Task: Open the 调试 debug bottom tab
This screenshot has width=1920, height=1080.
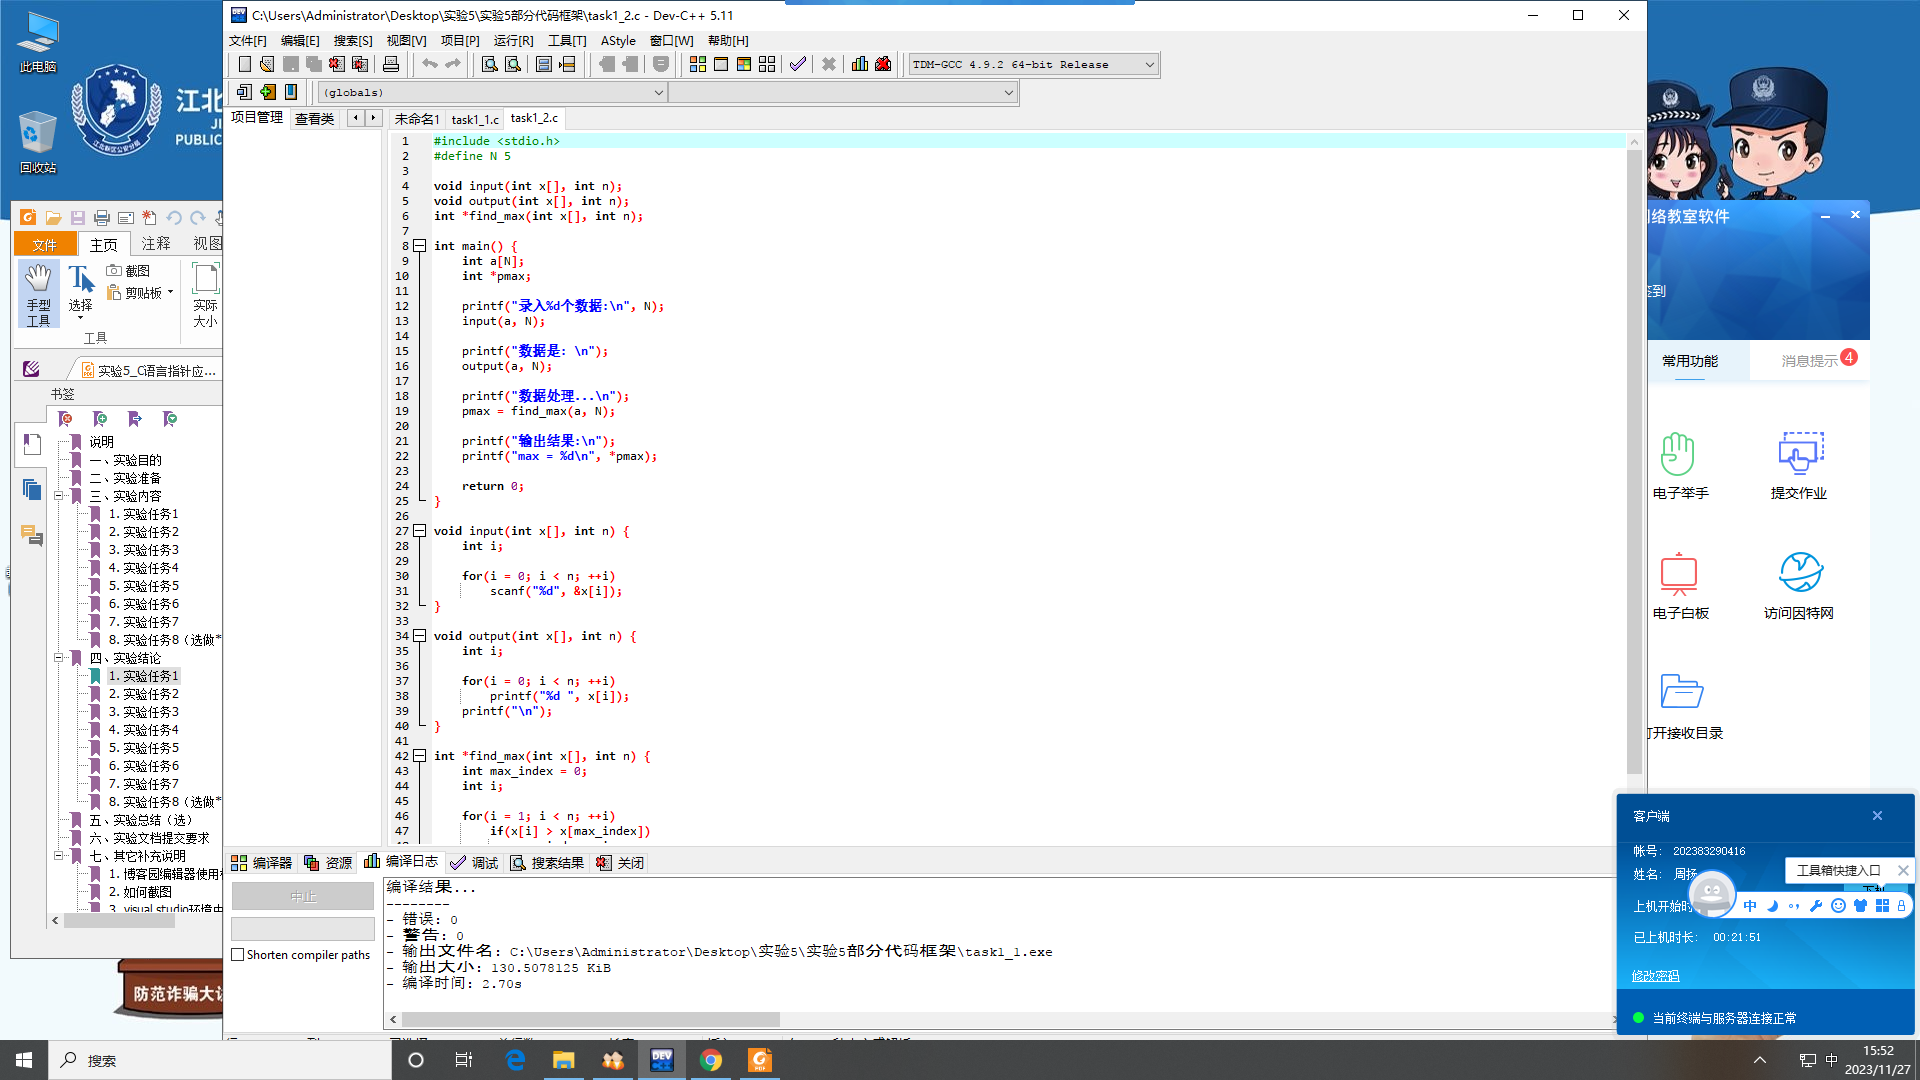Action: click(x=475, y=862)
